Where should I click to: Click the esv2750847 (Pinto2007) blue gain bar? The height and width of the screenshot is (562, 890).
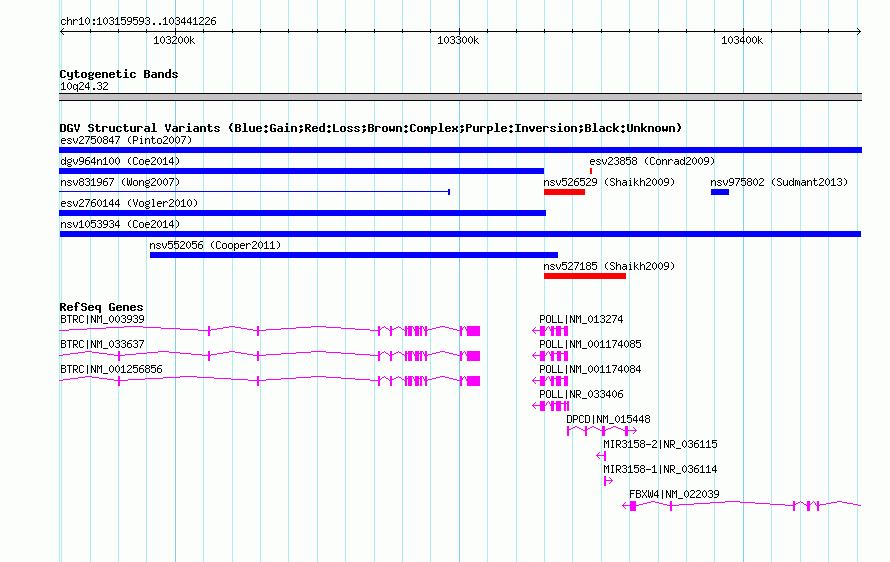click(460, 150)
